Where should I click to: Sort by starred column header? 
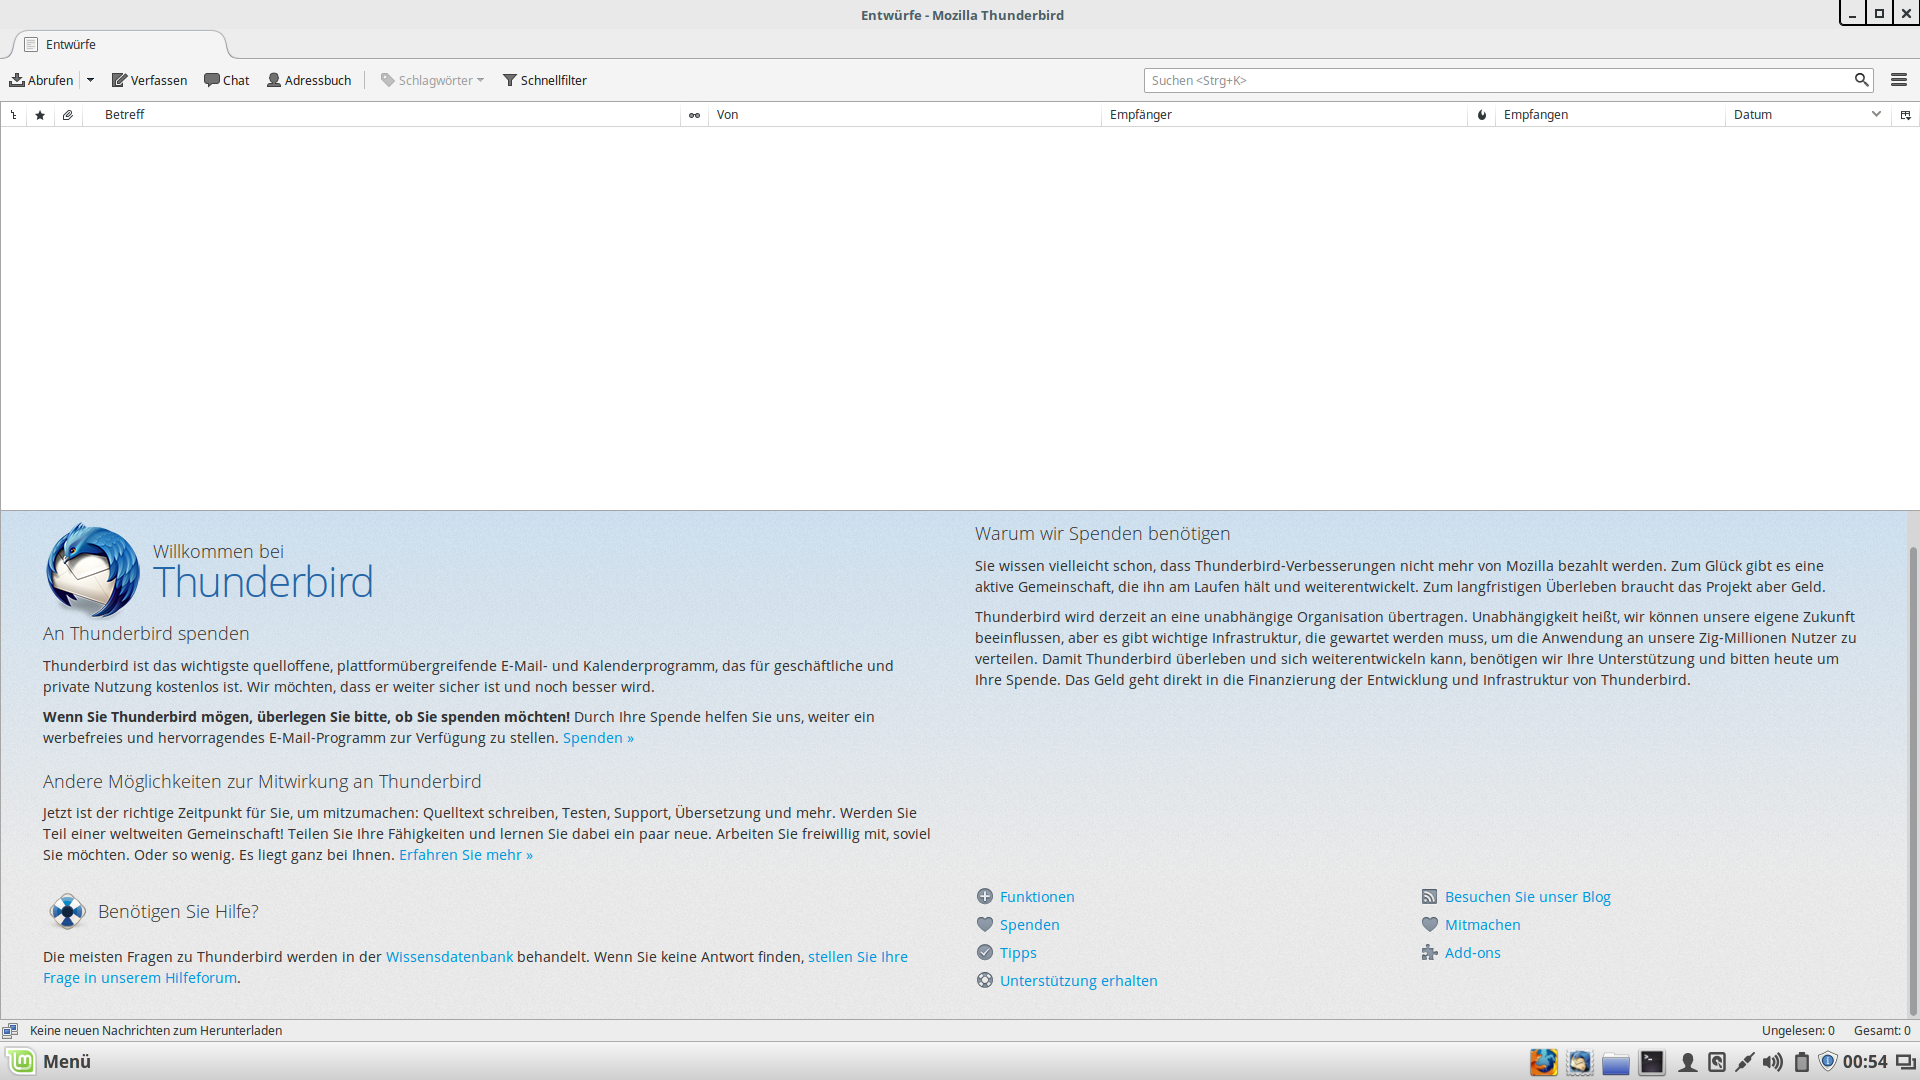[x=40, y=115]
